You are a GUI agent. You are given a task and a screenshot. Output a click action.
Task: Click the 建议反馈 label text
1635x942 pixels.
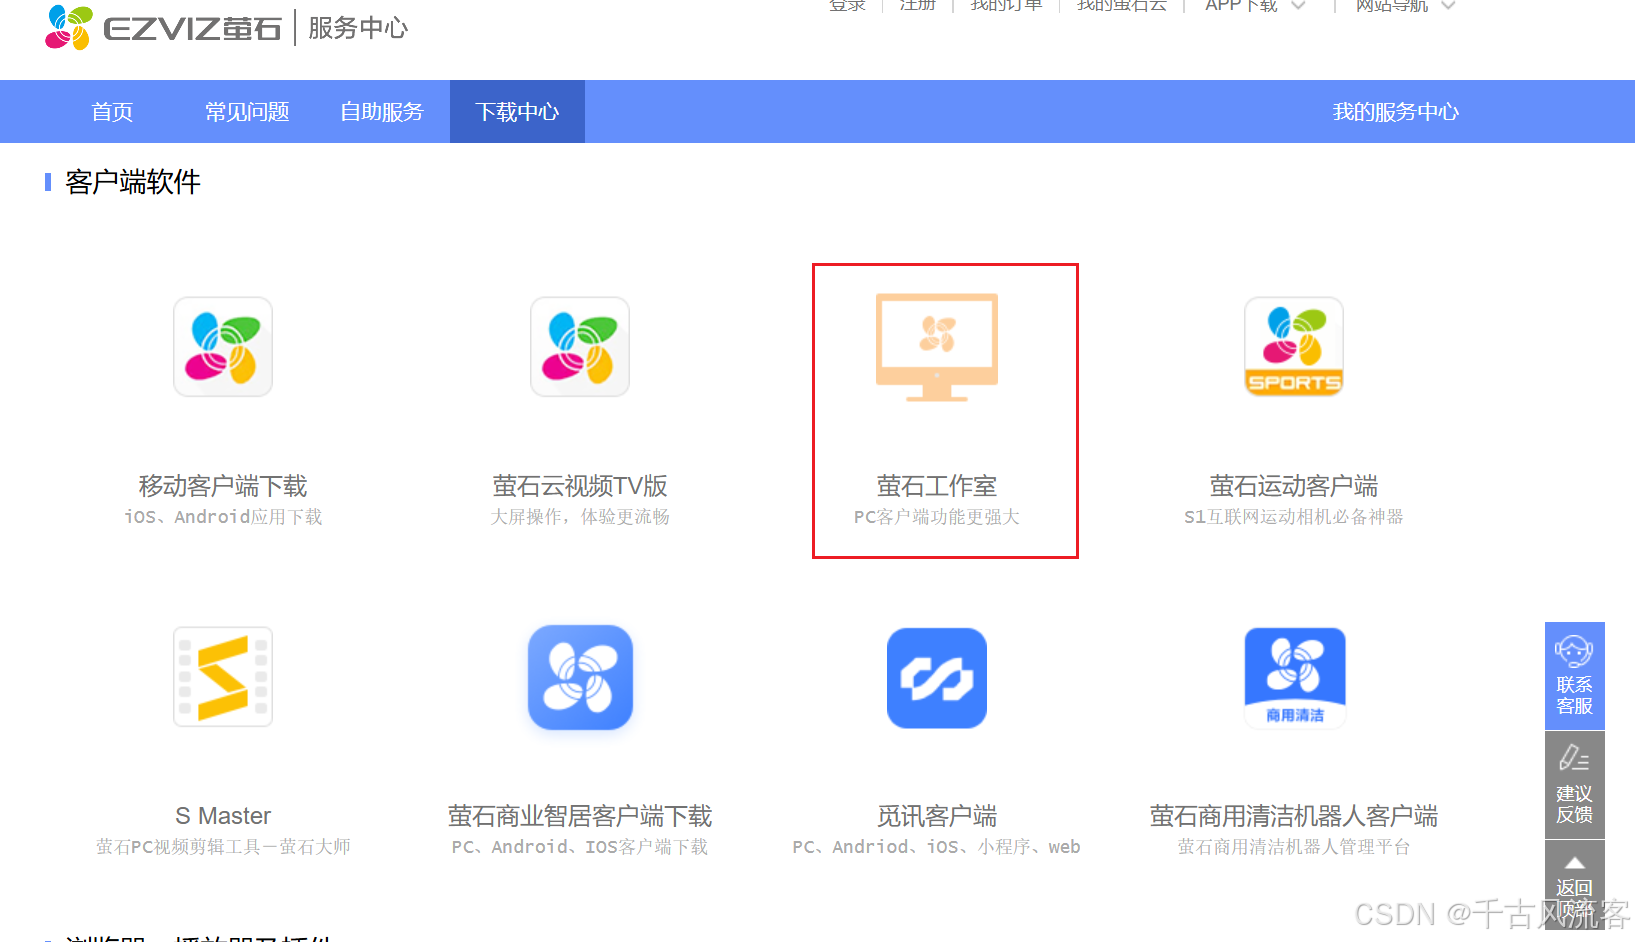pyautogui.click(x=1574, y=804)
